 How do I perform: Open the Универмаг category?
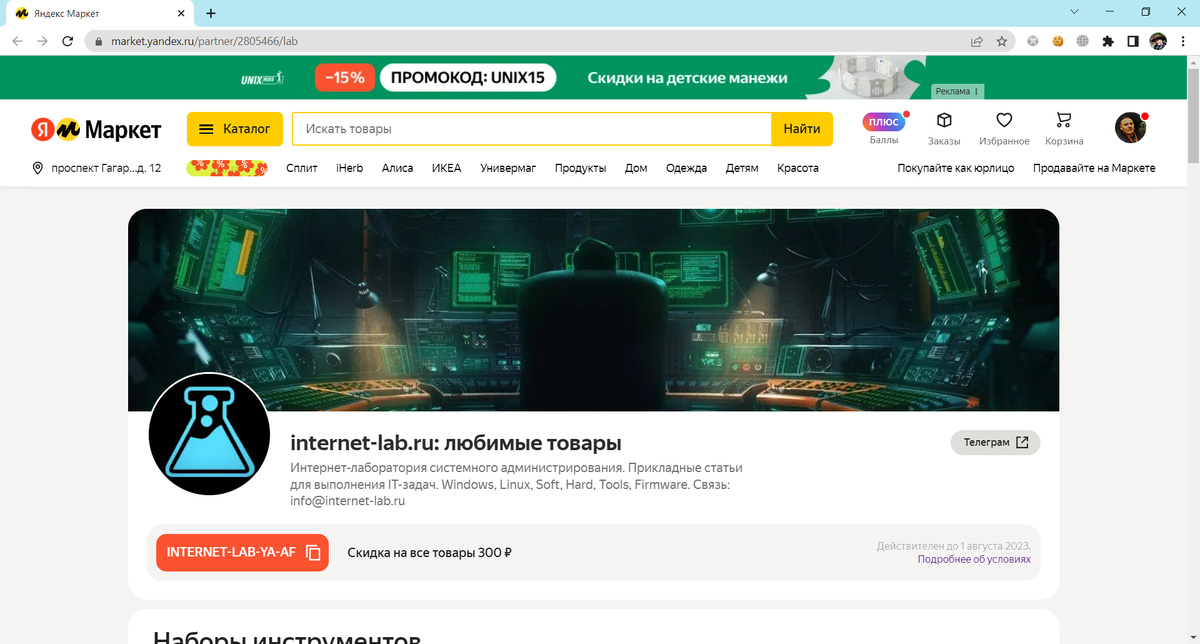tap(508, 168)
